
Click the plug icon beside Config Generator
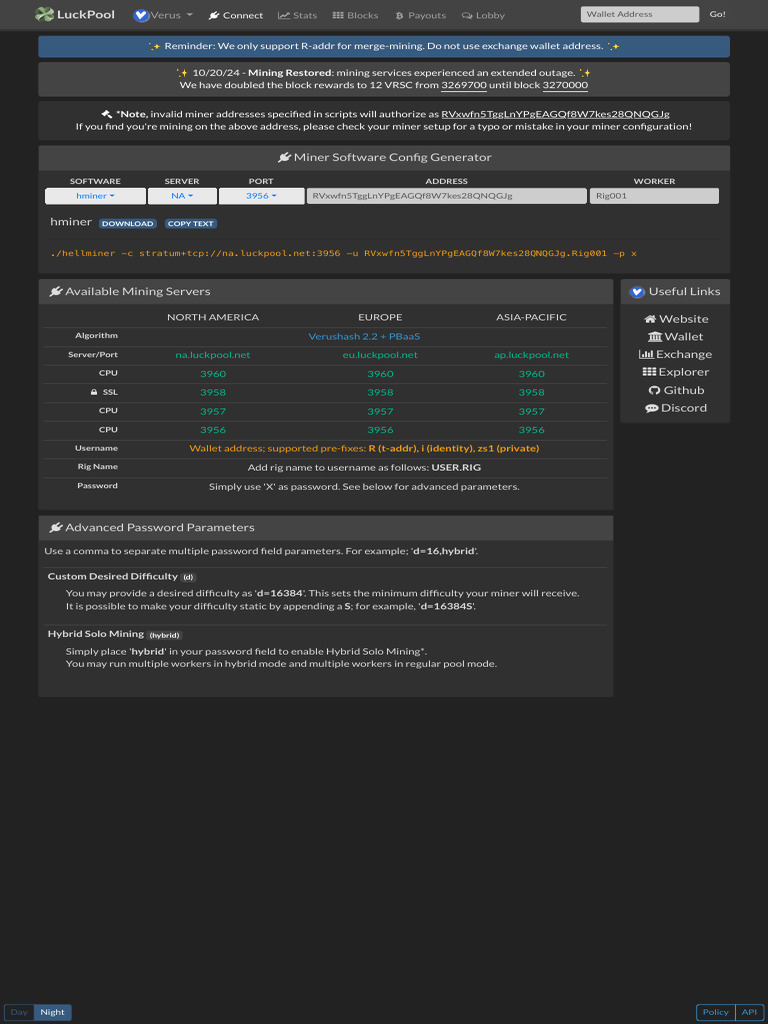[x=284, y=157]
